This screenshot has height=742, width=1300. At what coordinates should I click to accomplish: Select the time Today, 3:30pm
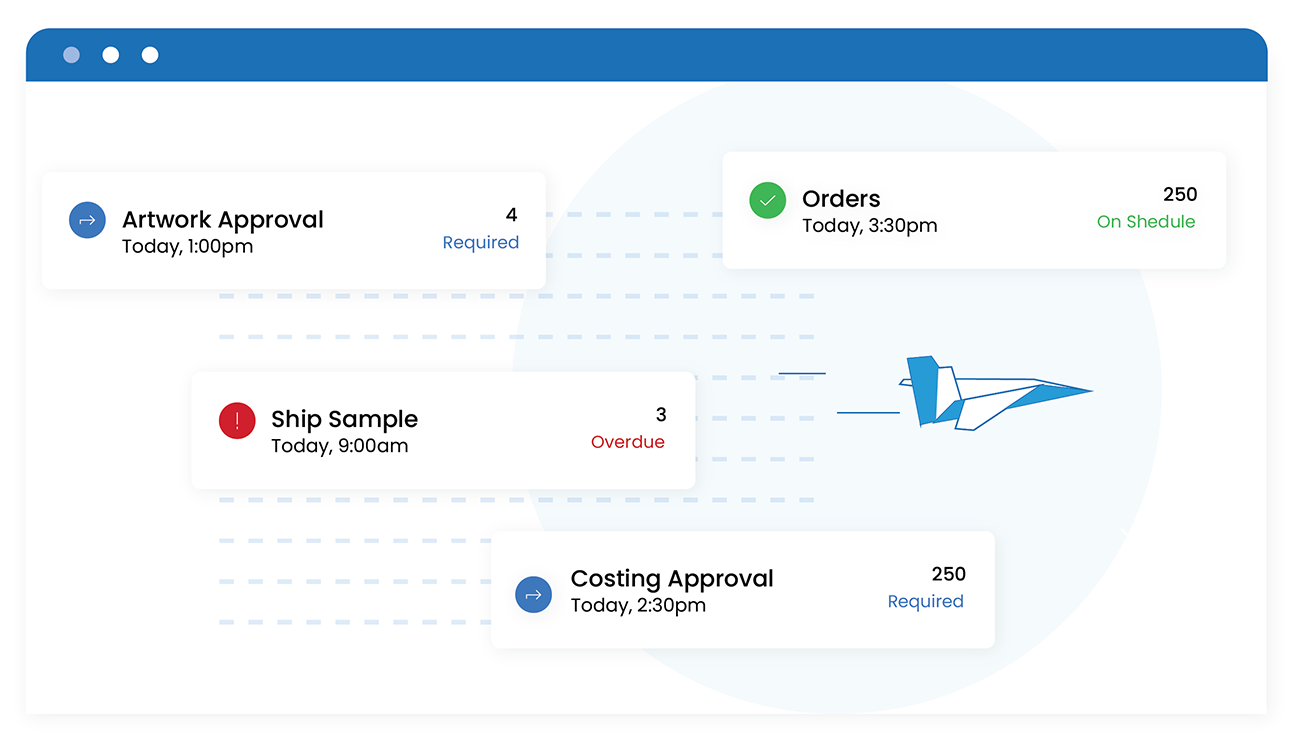[870, 226]
